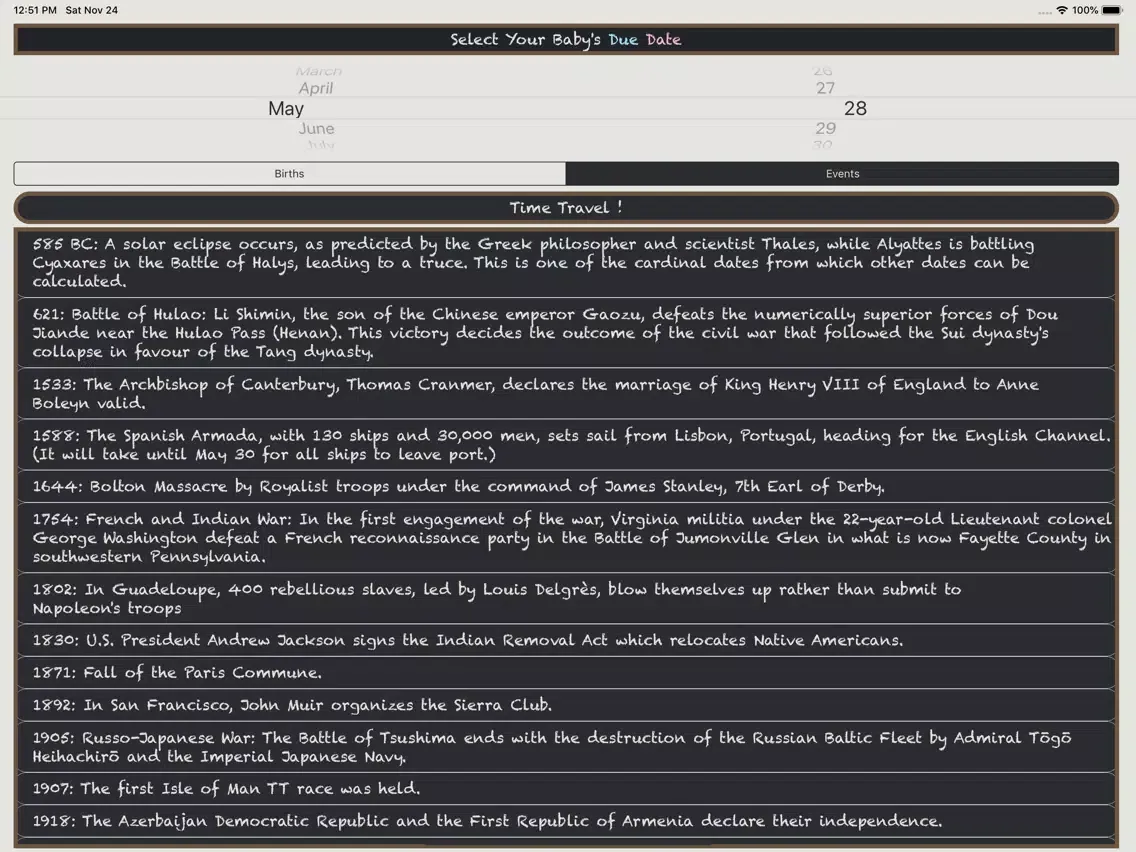The width and height of the screenshot is (1136, 852).
Task: Select day 29 in the day picker
Action: 825,128
